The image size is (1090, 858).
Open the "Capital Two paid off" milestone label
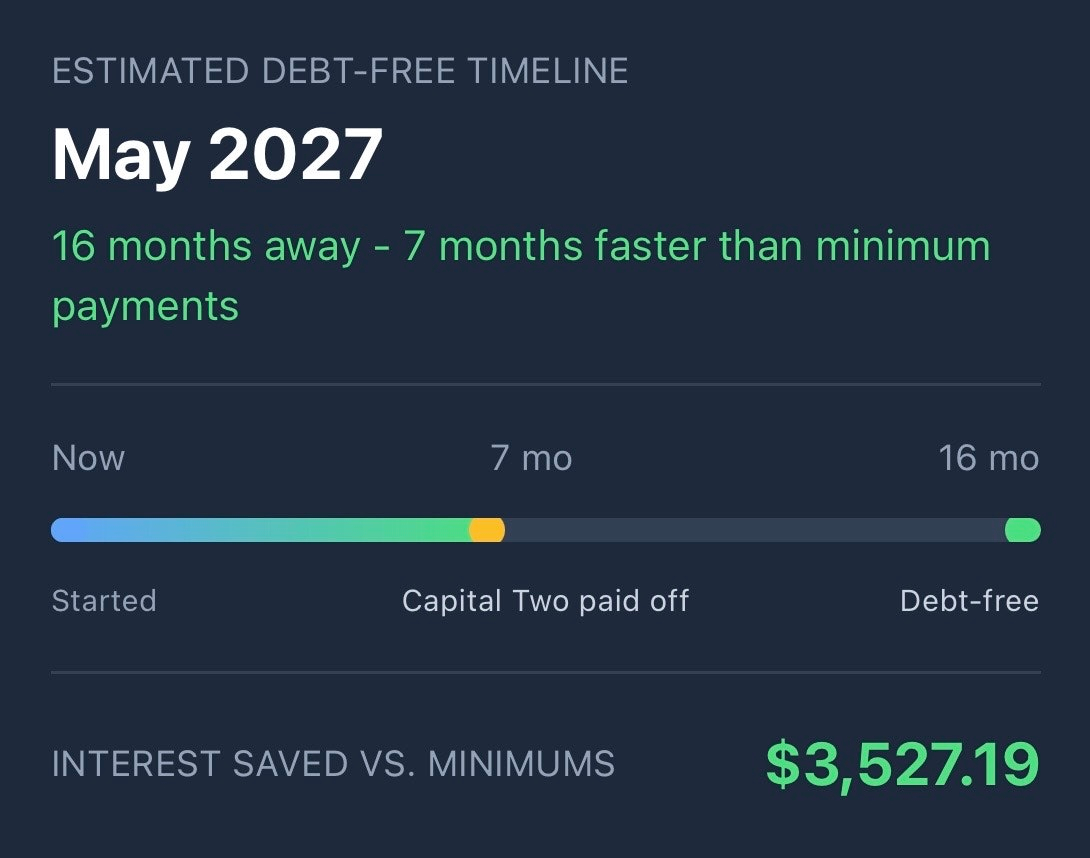[x=545, y=601]
